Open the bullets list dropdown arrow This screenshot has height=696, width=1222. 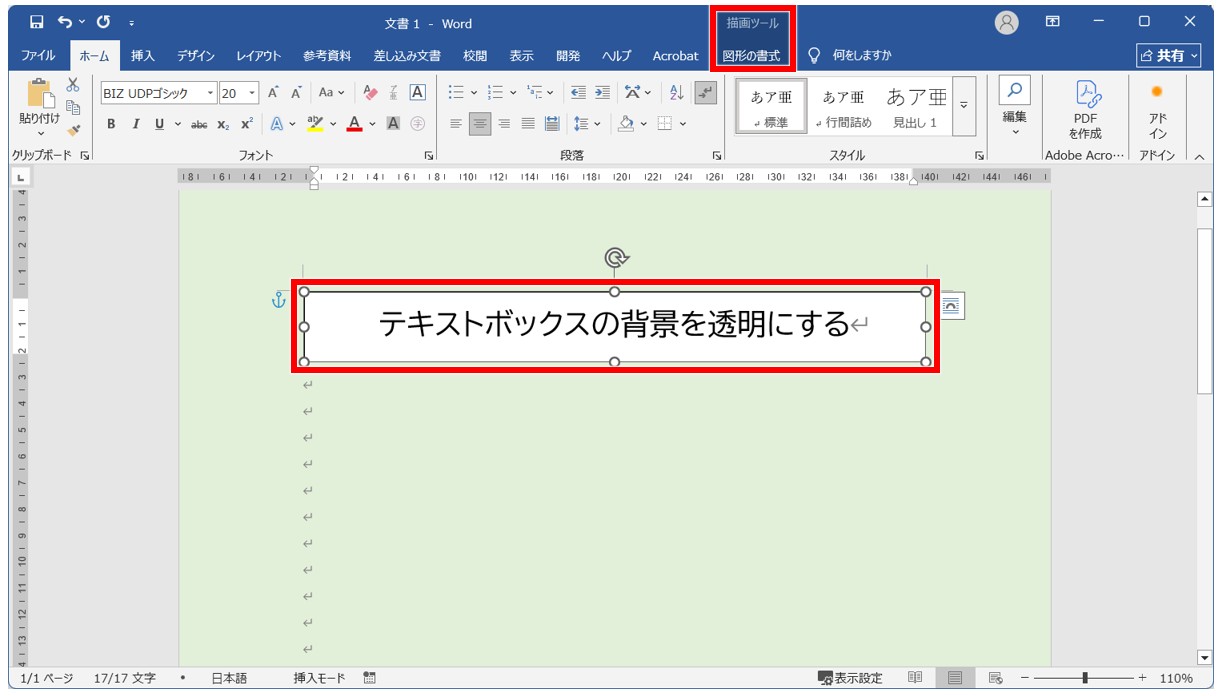click(x=474, y=93)
